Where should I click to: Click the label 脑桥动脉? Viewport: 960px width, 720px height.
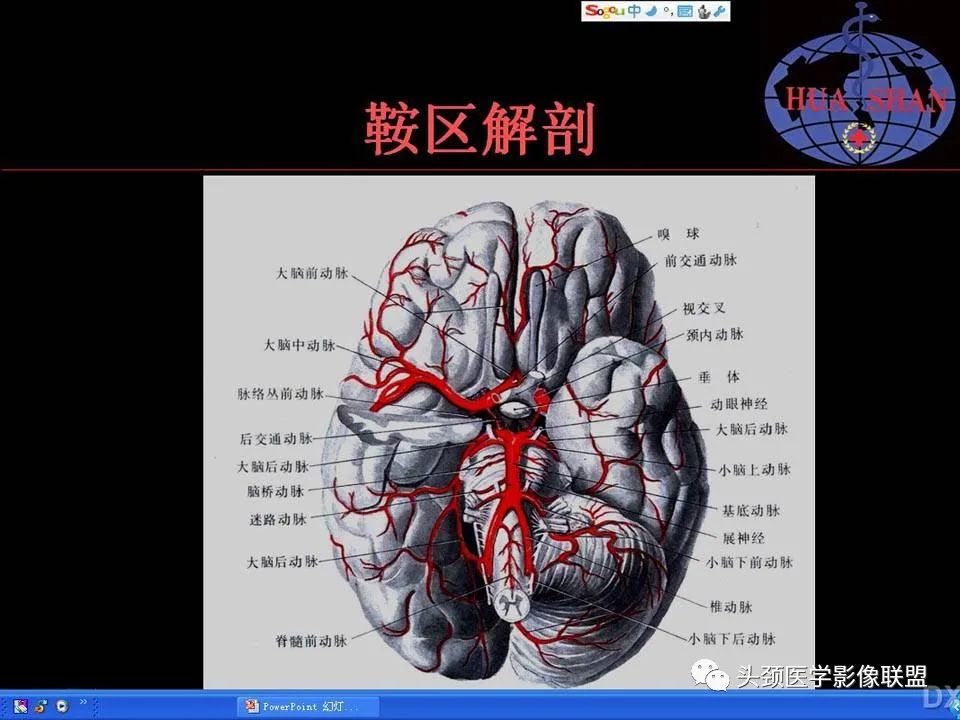[x=276, y=491]
